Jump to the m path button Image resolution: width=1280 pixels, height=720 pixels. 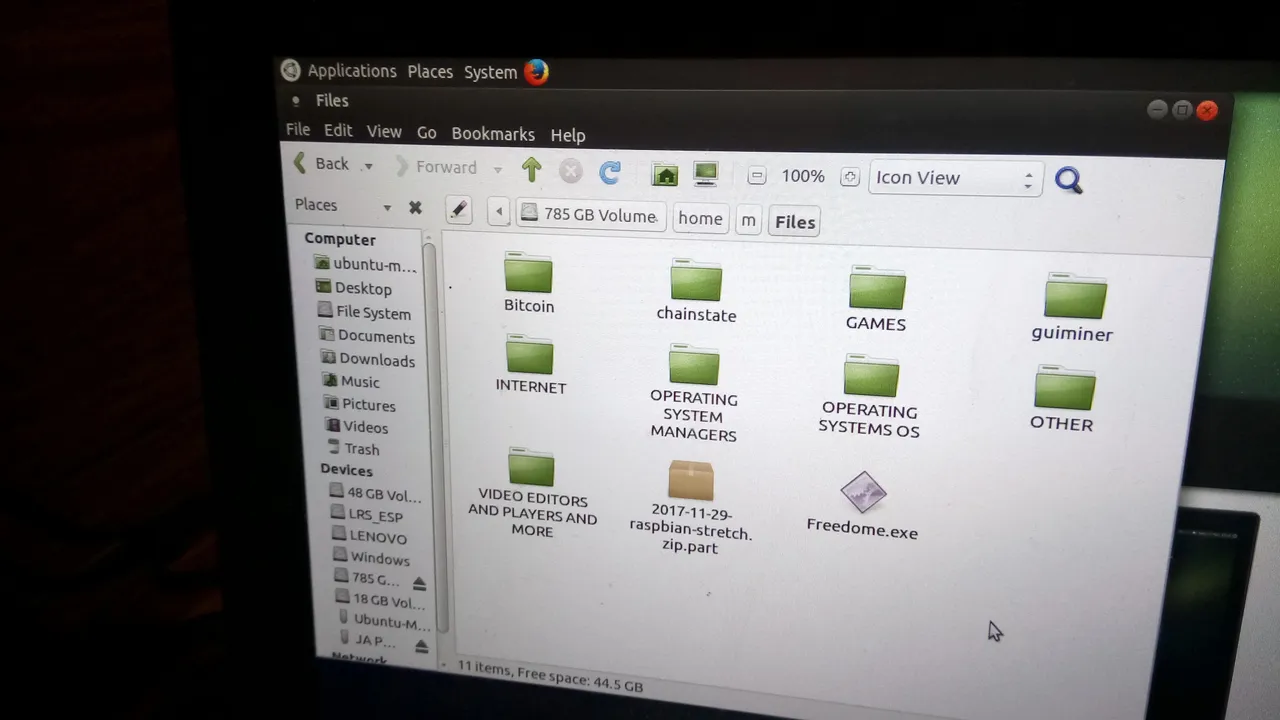tap(748, 220)
